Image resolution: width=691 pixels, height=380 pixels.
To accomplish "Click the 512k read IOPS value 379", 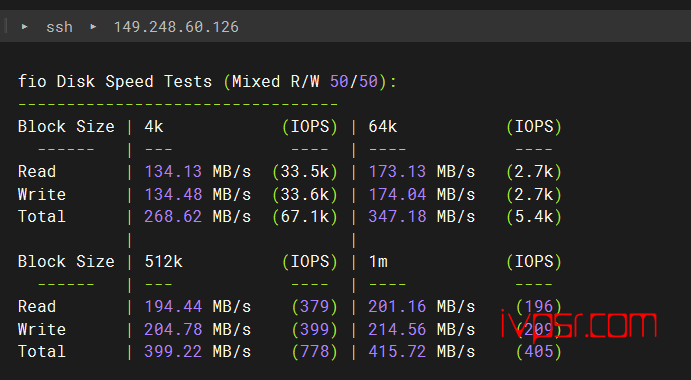I will point(315,306).
